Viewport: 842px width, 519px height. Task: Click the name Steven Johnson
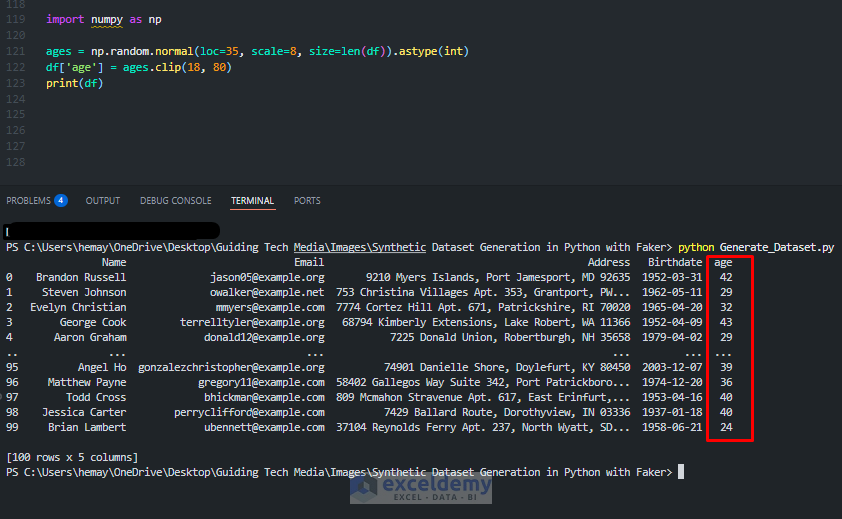point(84,292)
